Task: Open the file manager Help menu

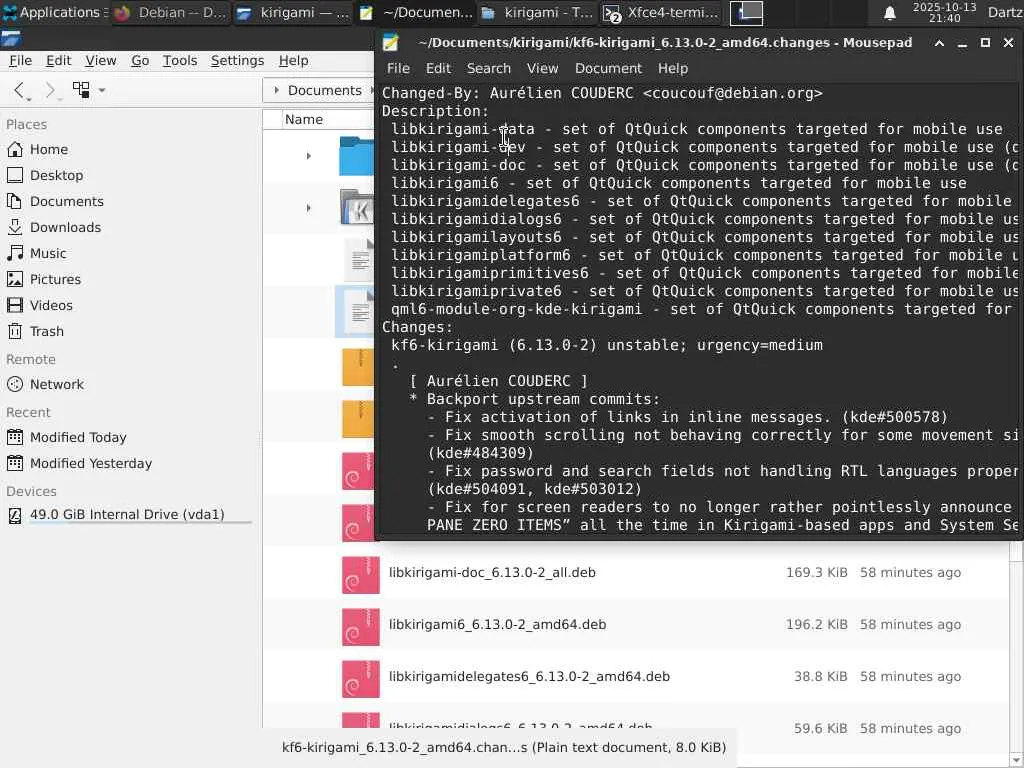Action: [x=293, y=61]
